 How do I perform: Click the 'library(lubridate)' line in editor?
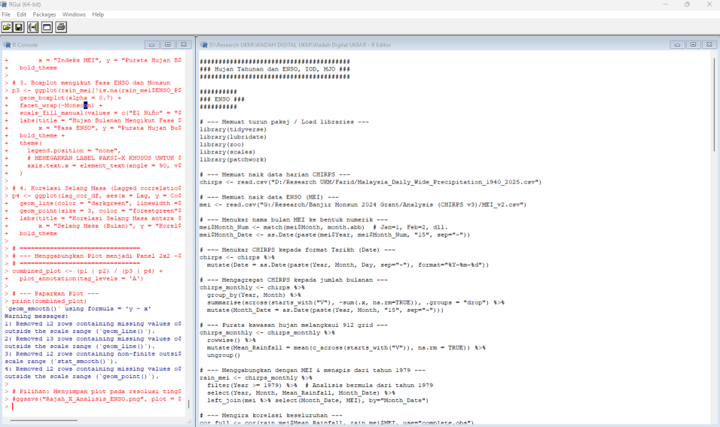click(233, 137)
